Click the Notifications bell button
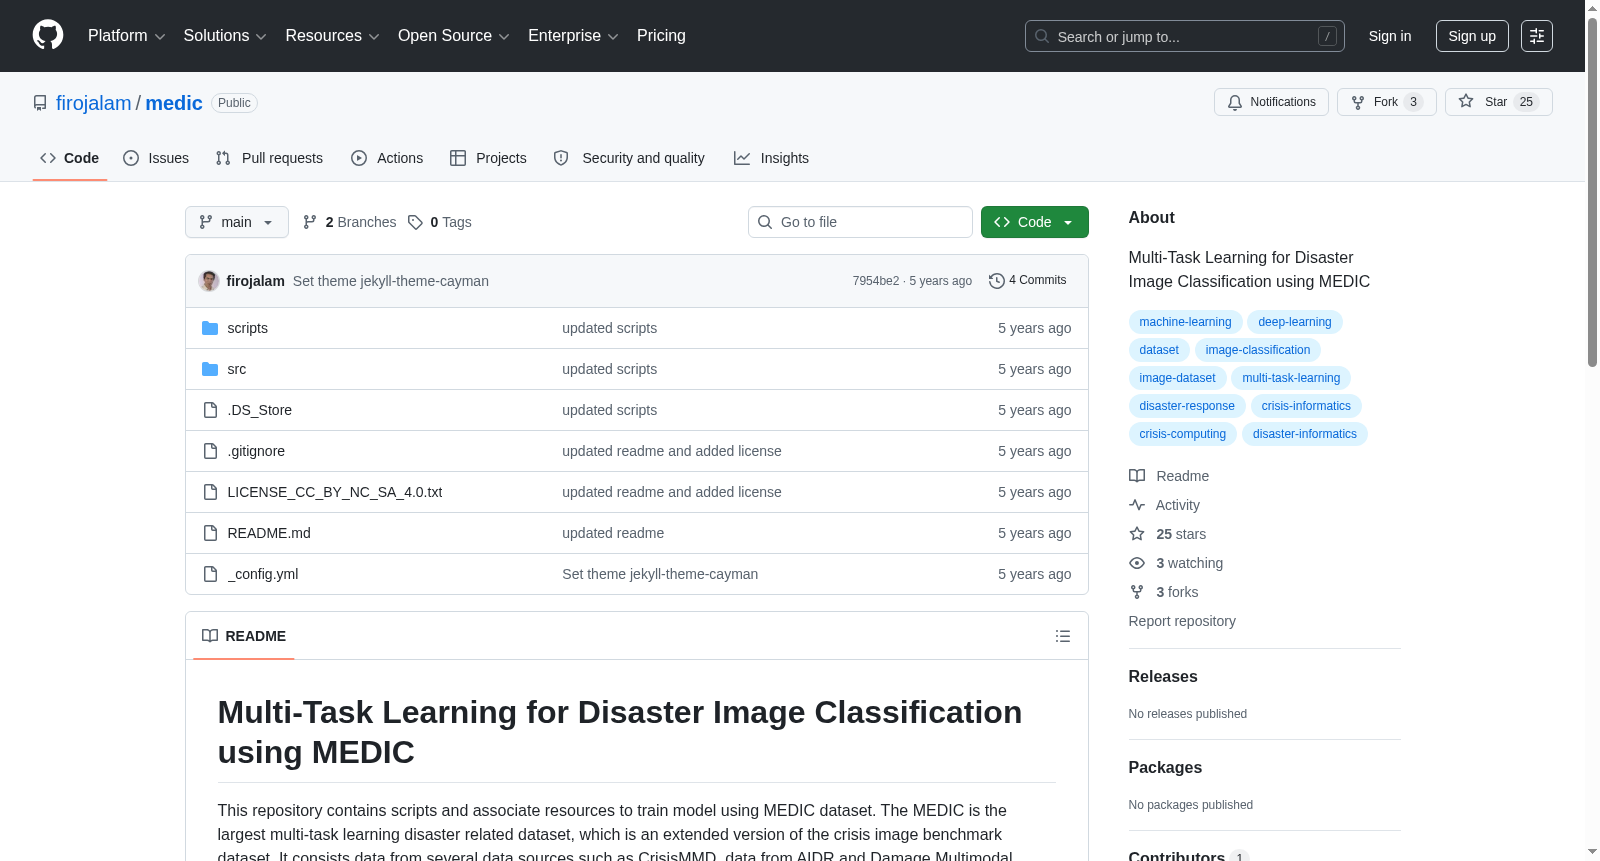 point(1271,102)
